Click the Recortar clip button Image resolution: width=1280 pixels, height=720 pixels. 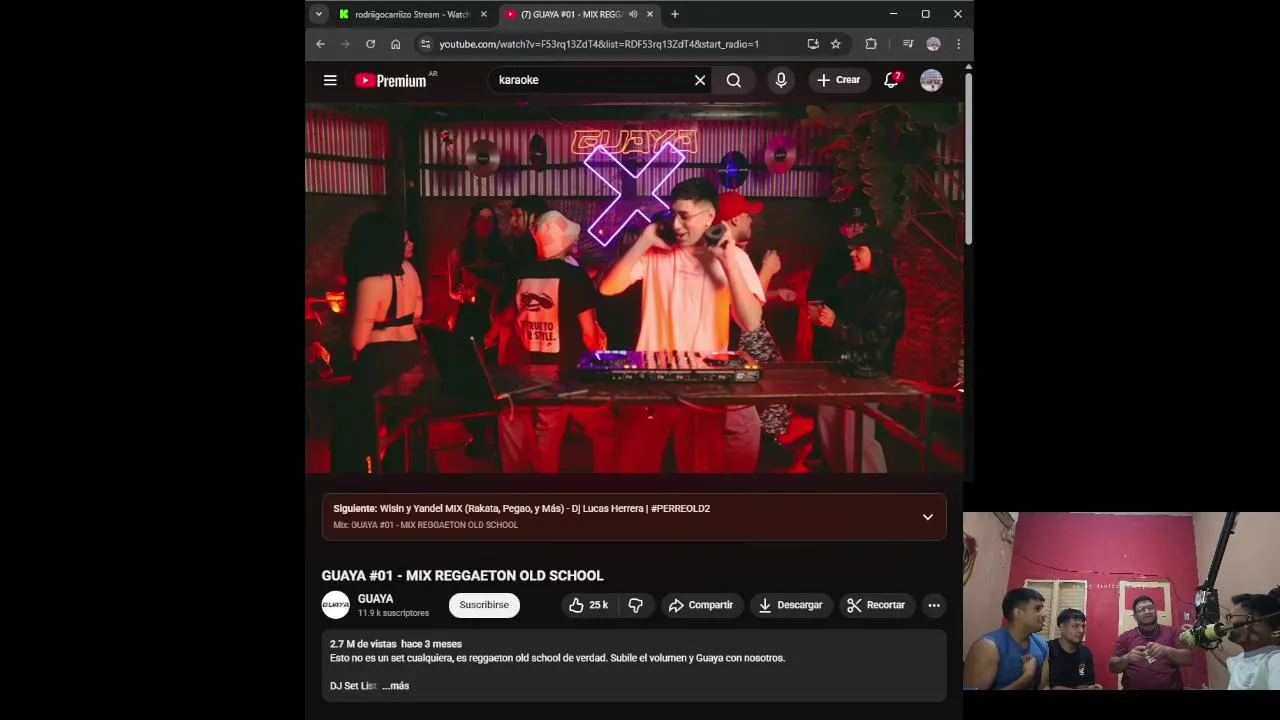point(876,605)
